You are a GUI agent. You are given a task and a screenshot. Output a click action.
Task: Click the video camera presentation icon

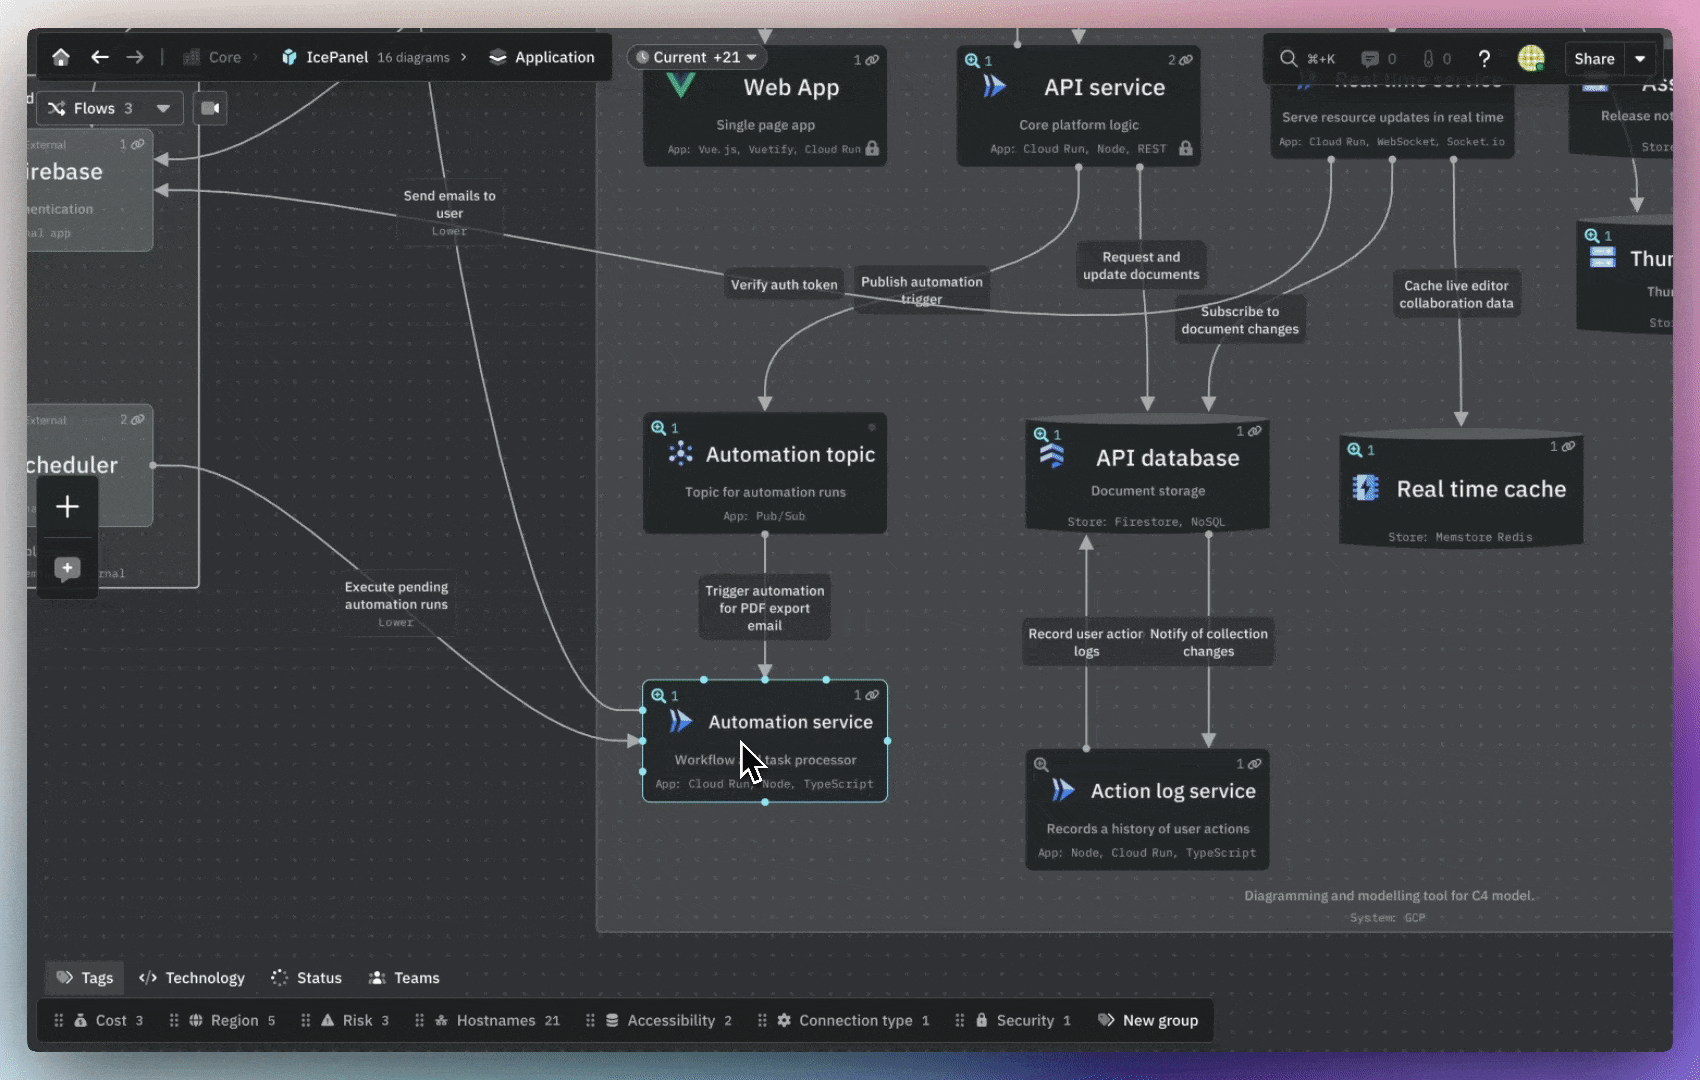tap(210, 108)
